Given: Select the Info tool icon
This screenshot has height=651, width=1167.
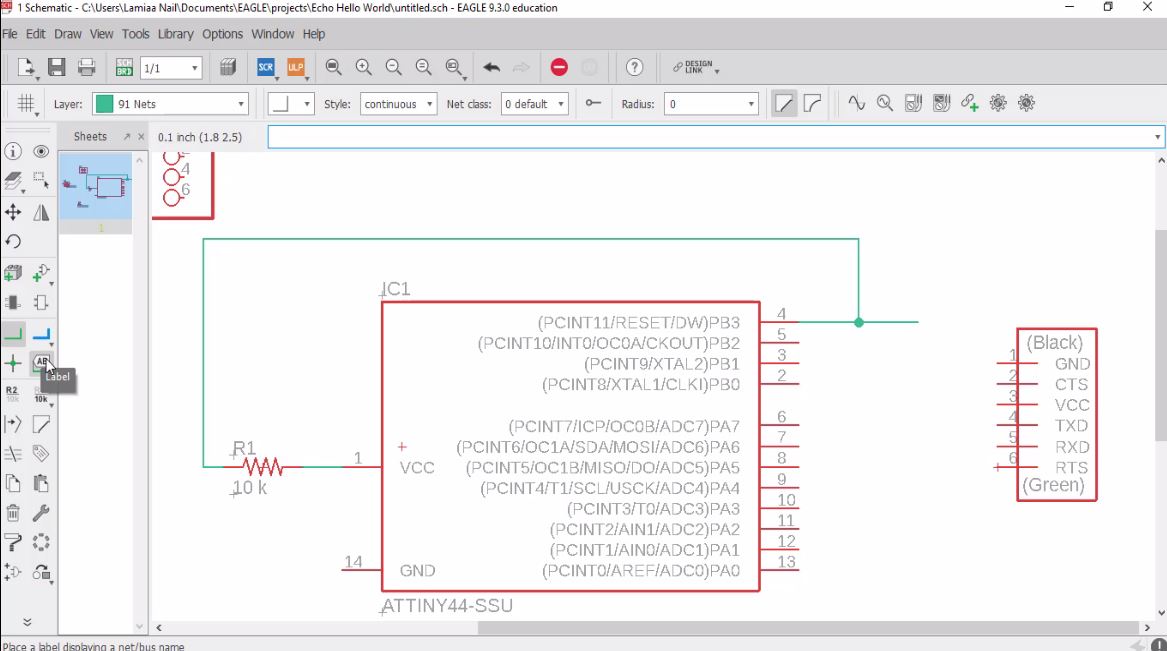Looking at the screenshot, I should coord(13,151).
